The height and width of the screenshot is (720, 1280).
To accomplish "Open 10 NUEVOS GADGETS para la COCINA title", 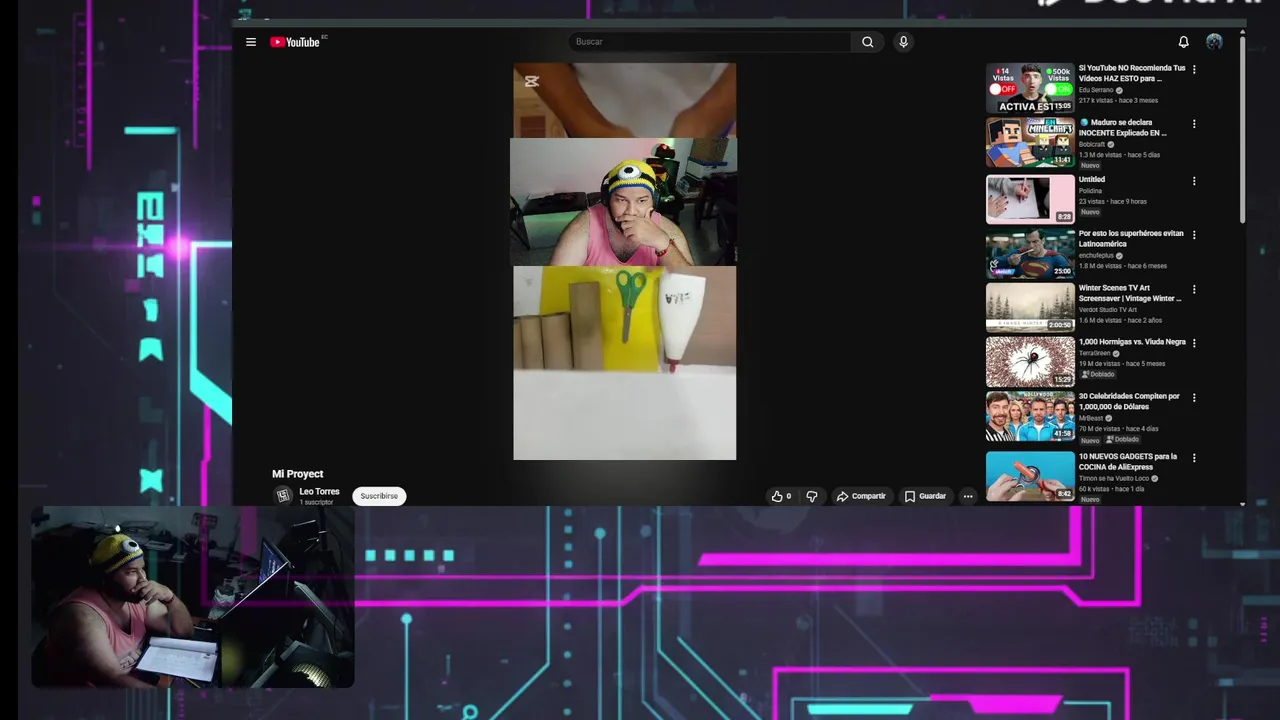I will pyautogui.click(x=1128, y=461).
